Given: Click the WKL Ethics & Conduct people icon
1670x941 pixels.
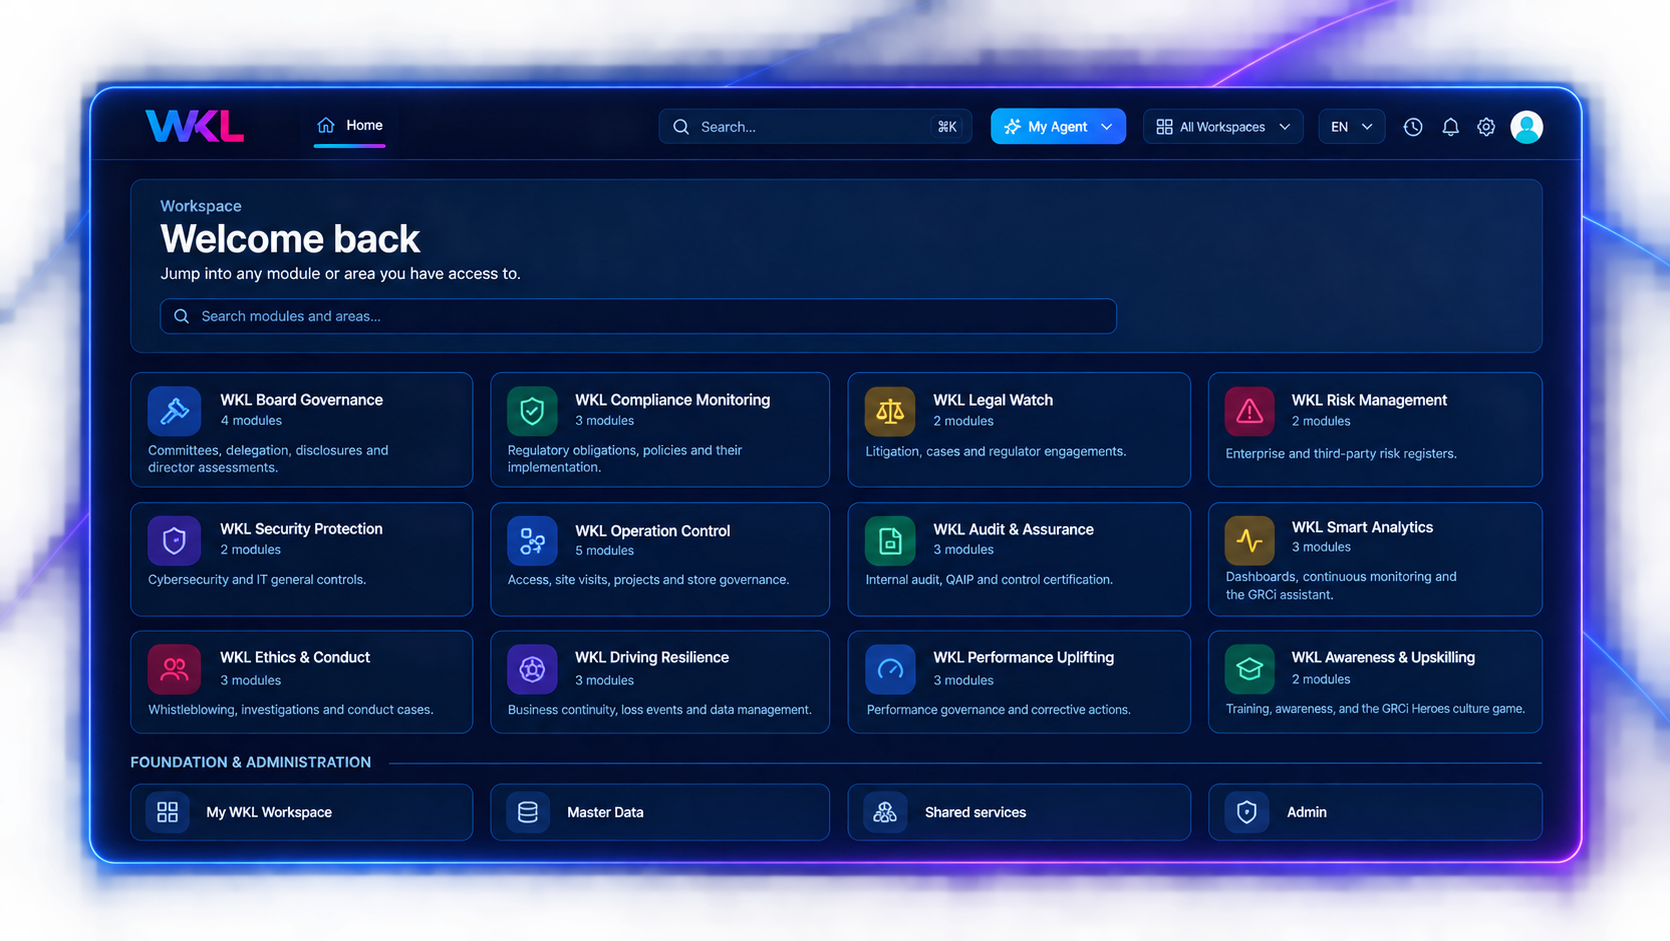Looking at the screenshot, I should pos(174,669).
